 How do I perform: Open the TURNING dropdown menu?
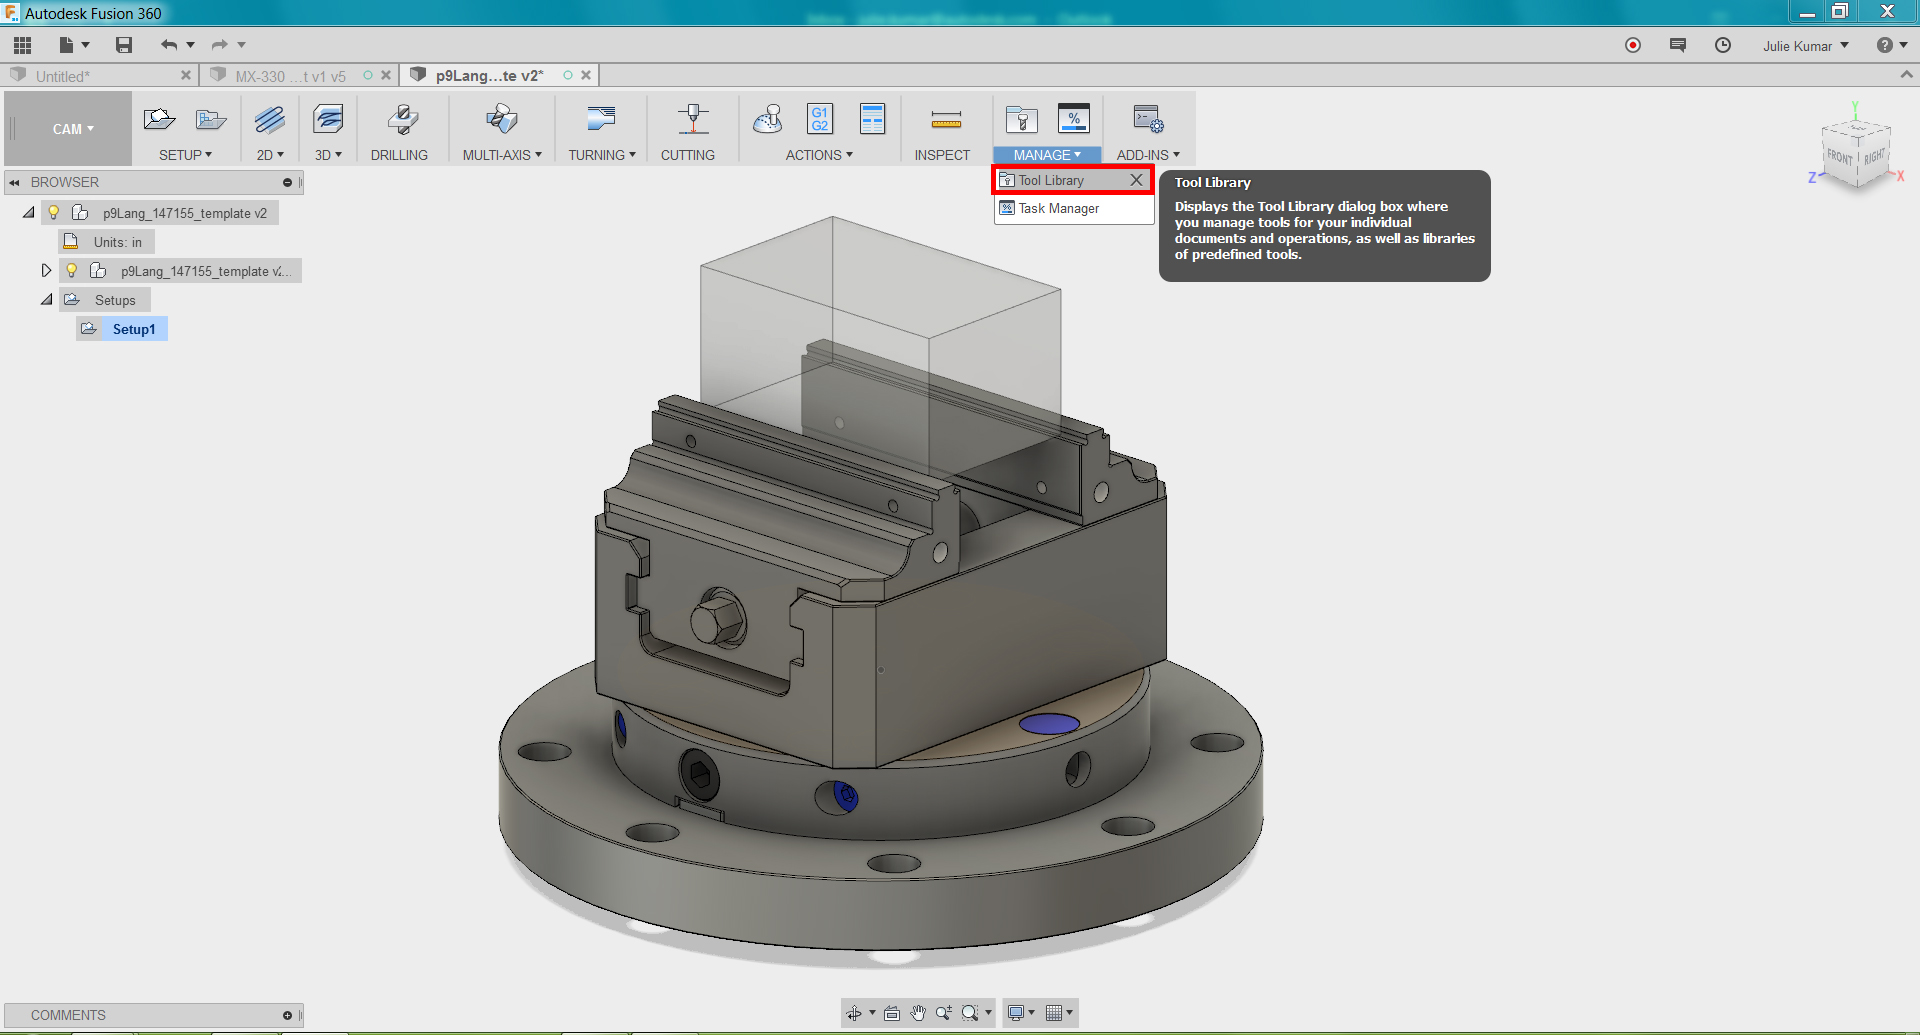tap(602, 155)
